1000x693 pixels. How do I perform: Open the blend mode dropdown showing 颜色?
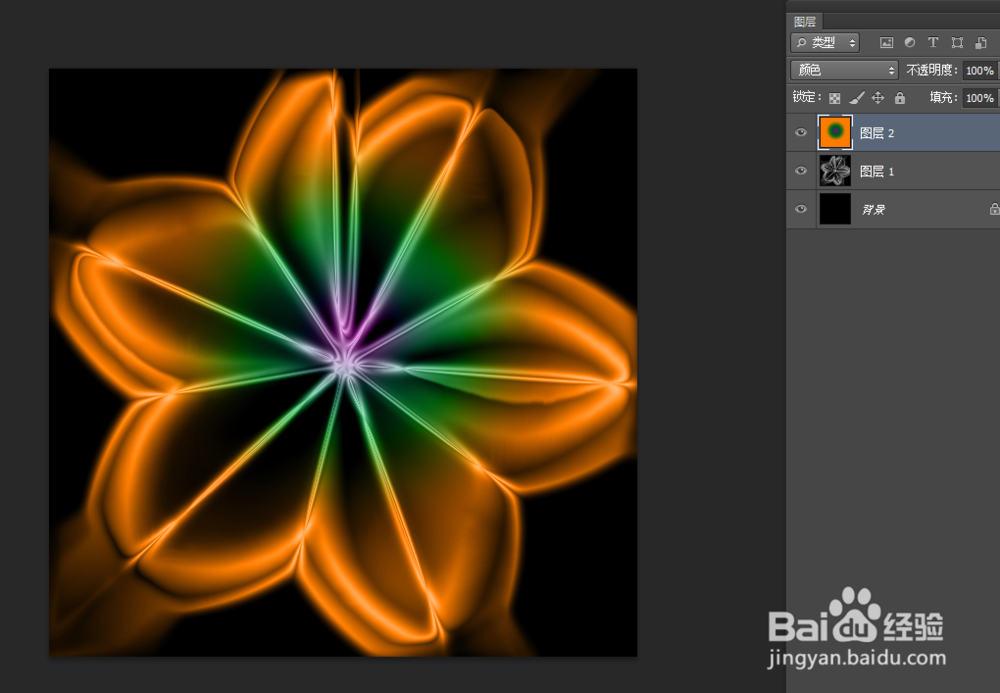click(x=843, y=70)
